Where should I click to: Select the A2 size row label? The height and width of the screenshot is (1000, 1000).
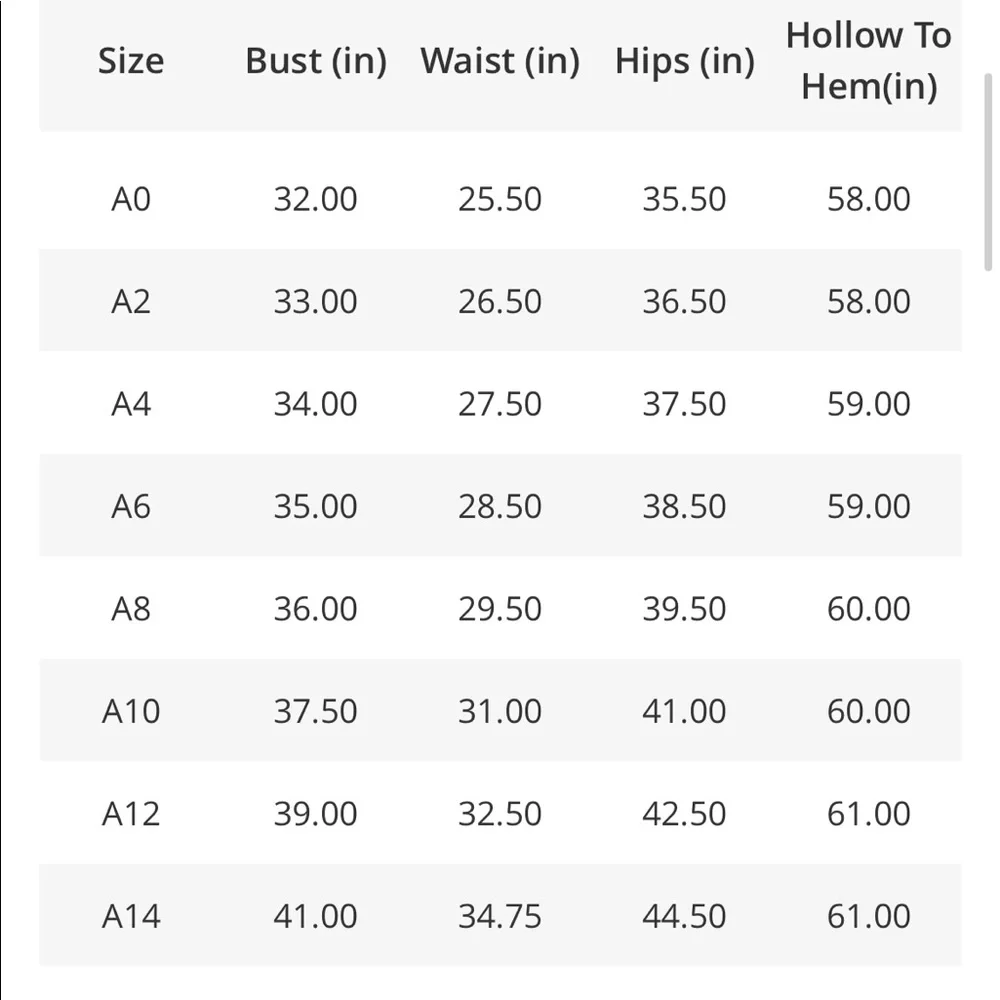tap(130, 301)
